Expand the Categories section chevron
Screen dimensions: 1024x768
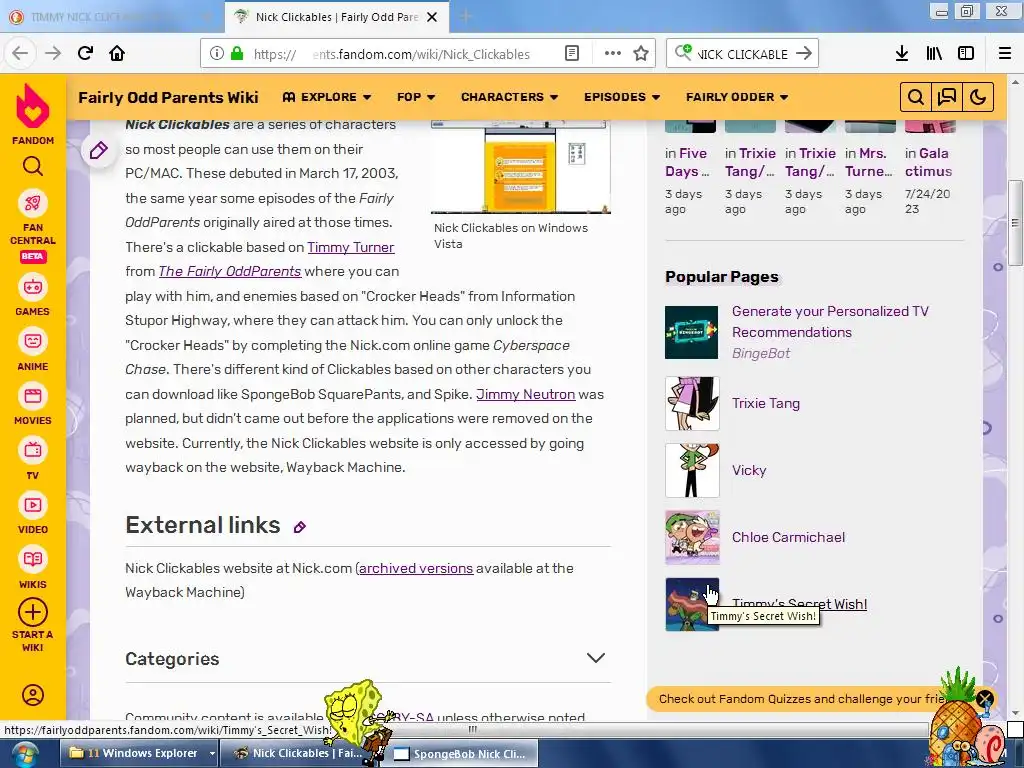tap(596, 658)
